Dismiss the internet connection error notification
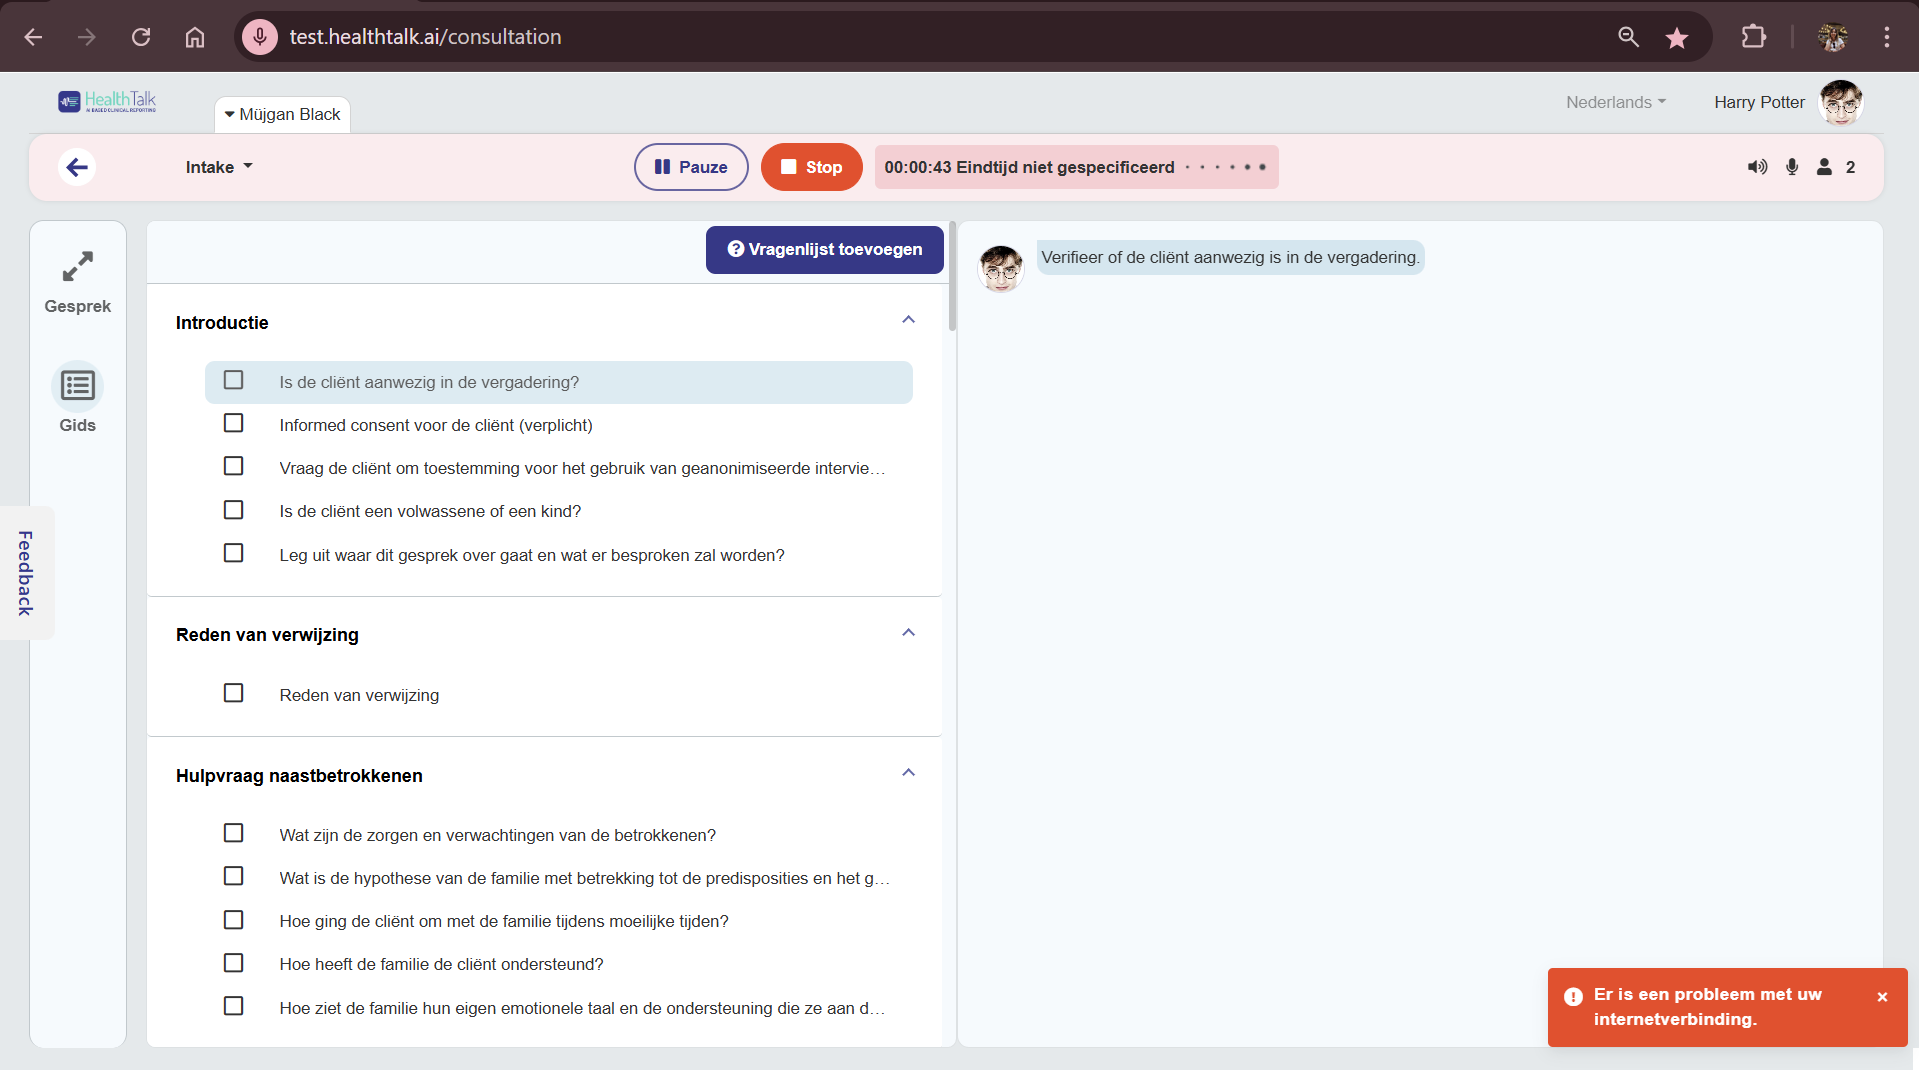 point(1882,997)
